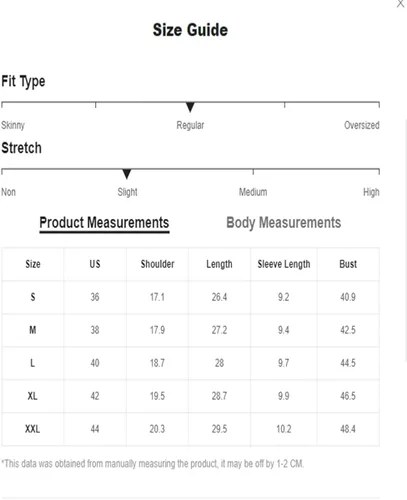Click the Fit Type Regular marker
This screenshot has width=407, height=500.
[190, 107]
